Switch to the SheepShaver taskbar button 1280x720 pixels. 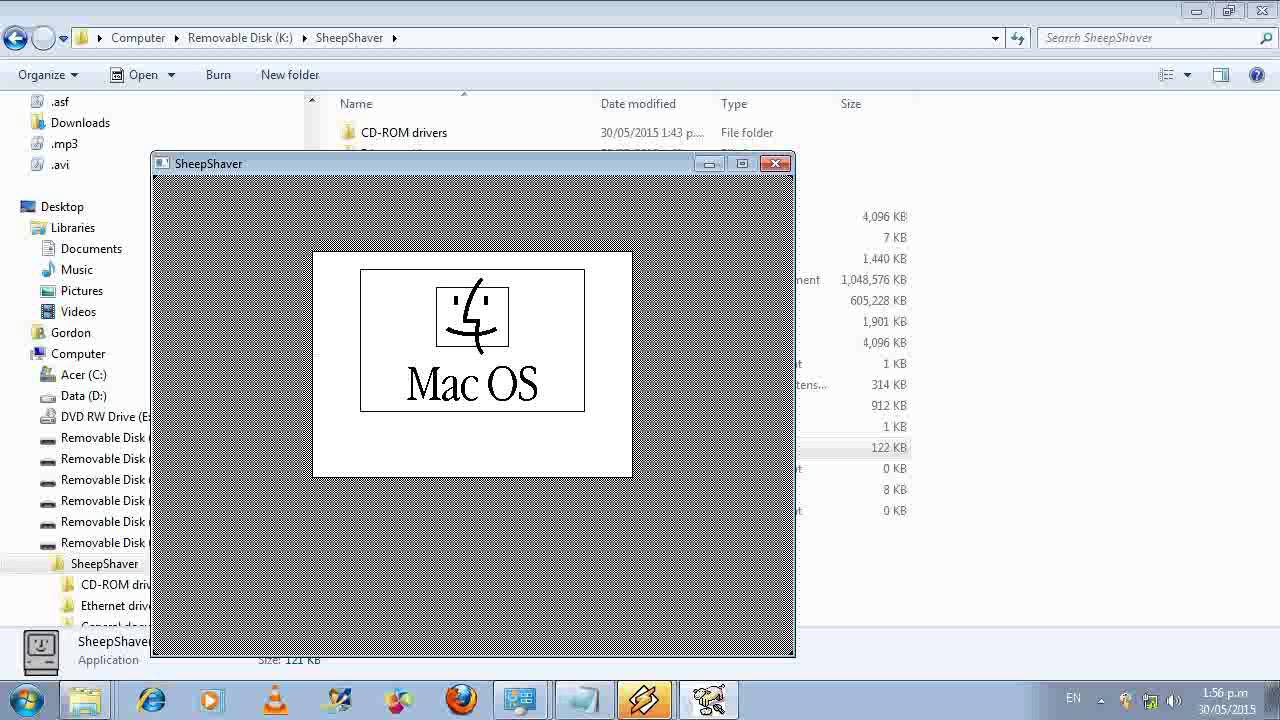point(708,700)
